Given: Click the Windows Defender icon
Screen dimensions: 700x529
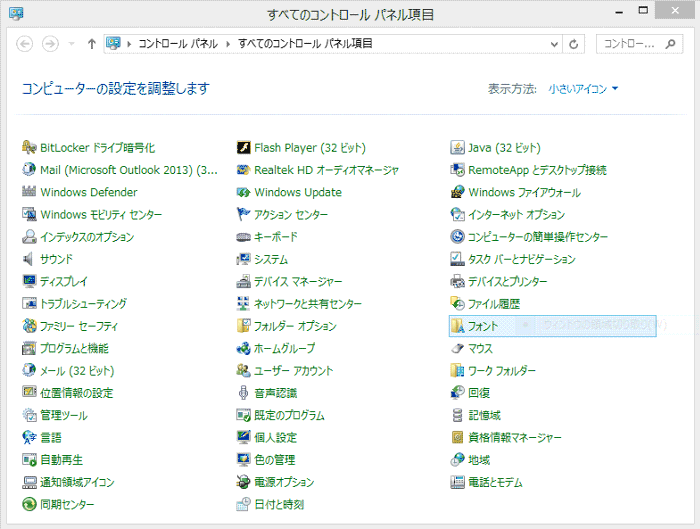Looking at the screenshot, I should point(29,192).
